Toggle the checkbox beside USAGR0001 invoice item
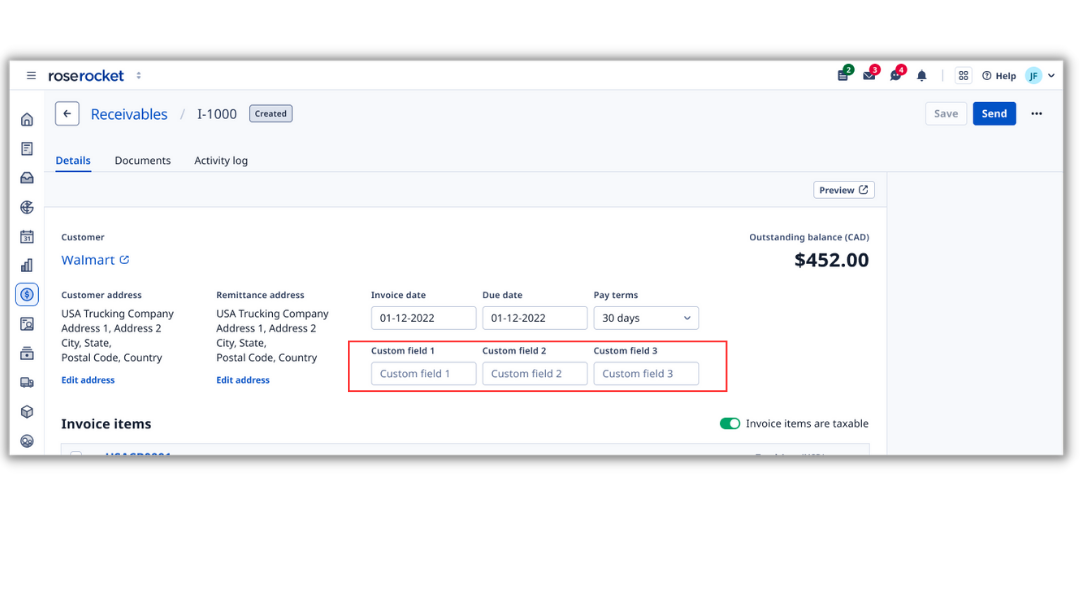 tap(76, 455)
